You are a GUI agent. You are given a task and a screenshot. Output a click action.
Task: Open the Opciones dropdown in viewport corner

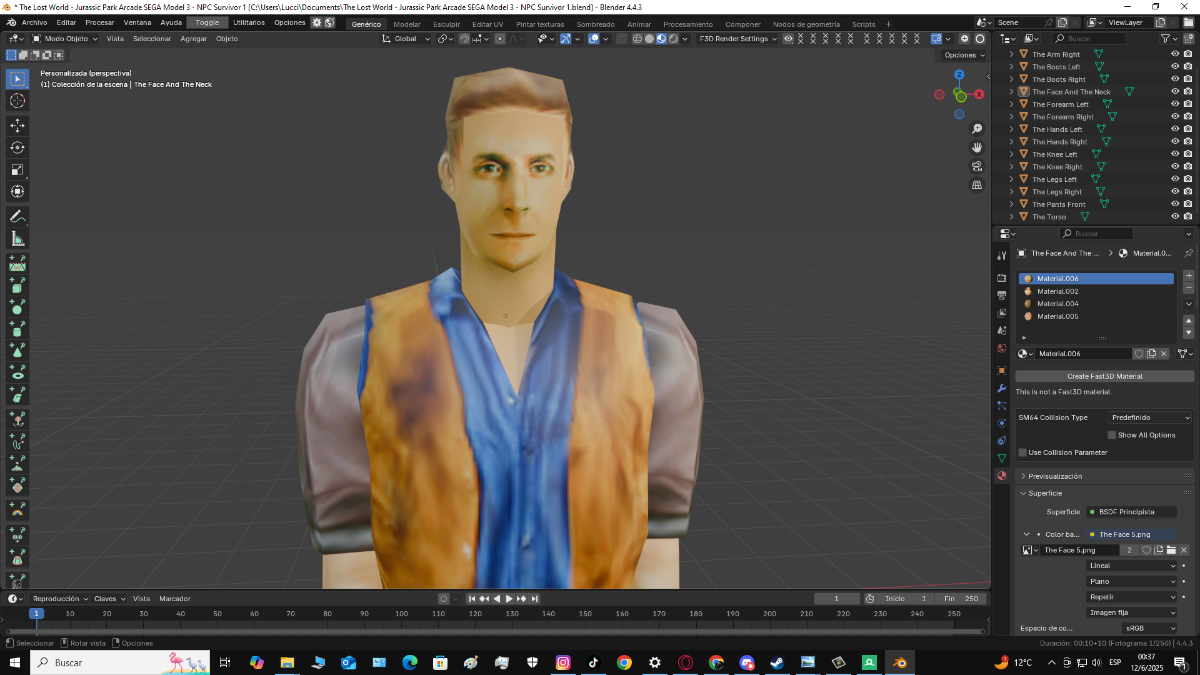click(x=962, y=55)
